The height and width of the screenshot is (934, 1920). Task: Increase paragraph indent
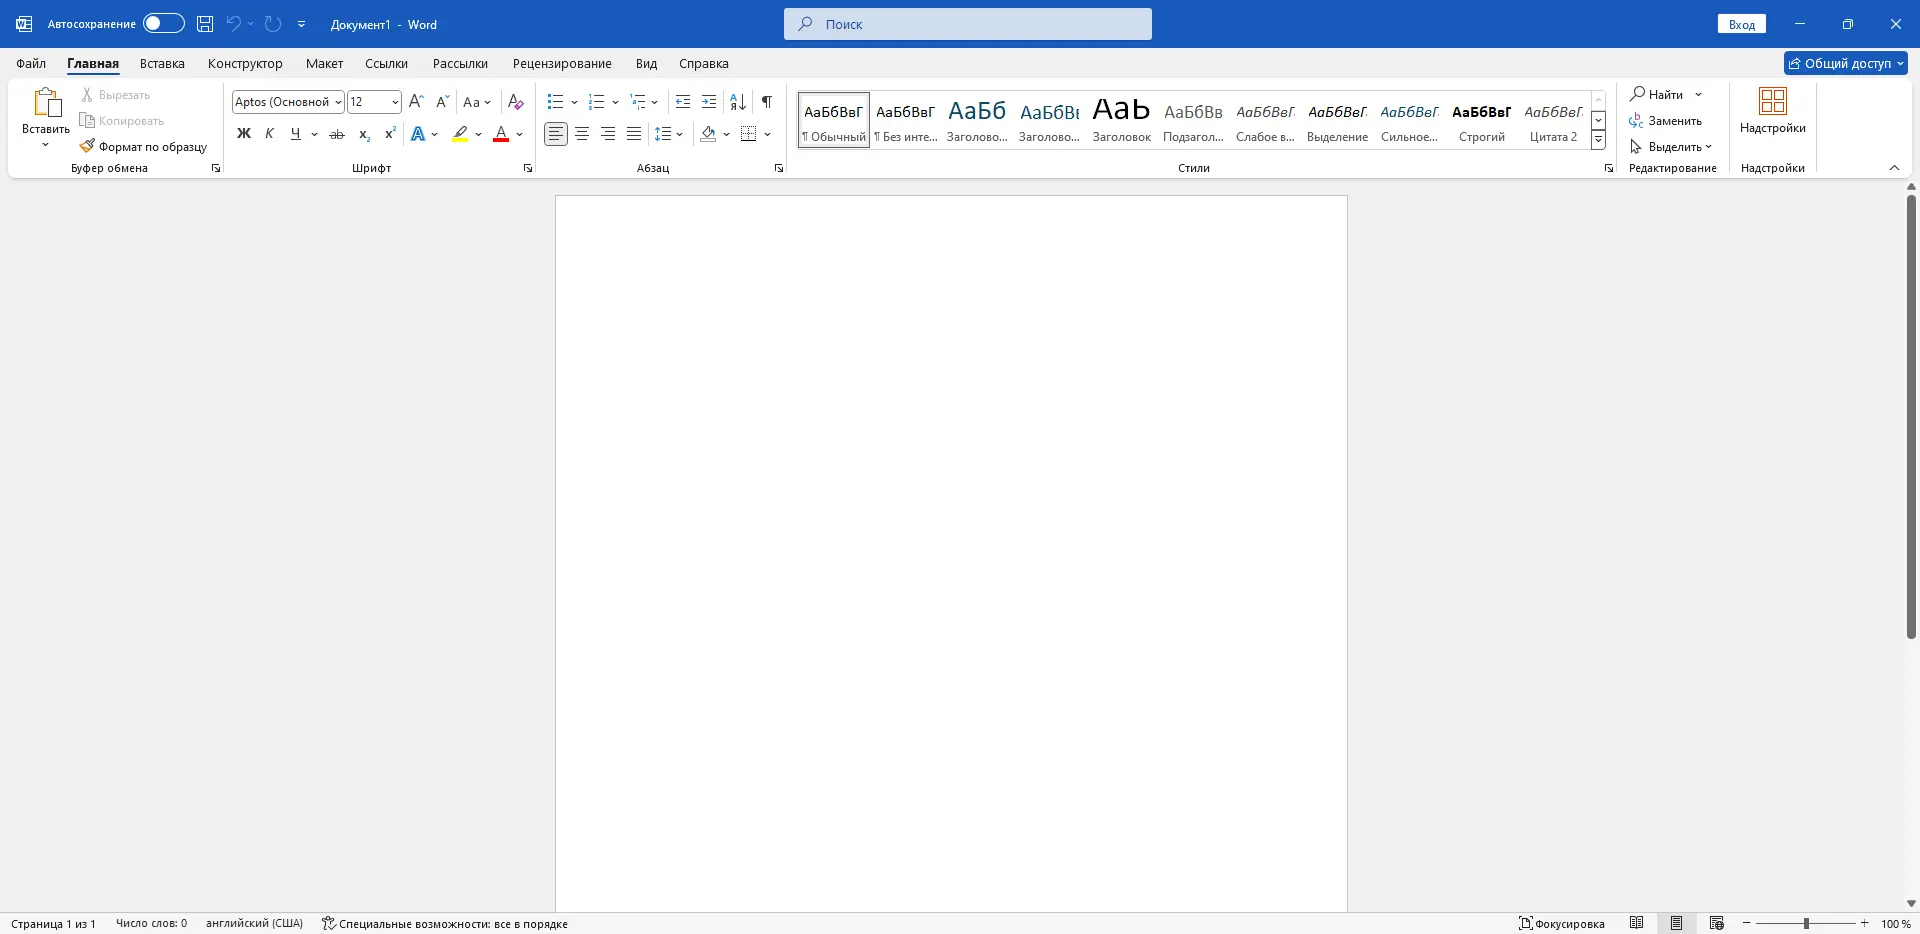pyautogui.click(x=709, y=102)
